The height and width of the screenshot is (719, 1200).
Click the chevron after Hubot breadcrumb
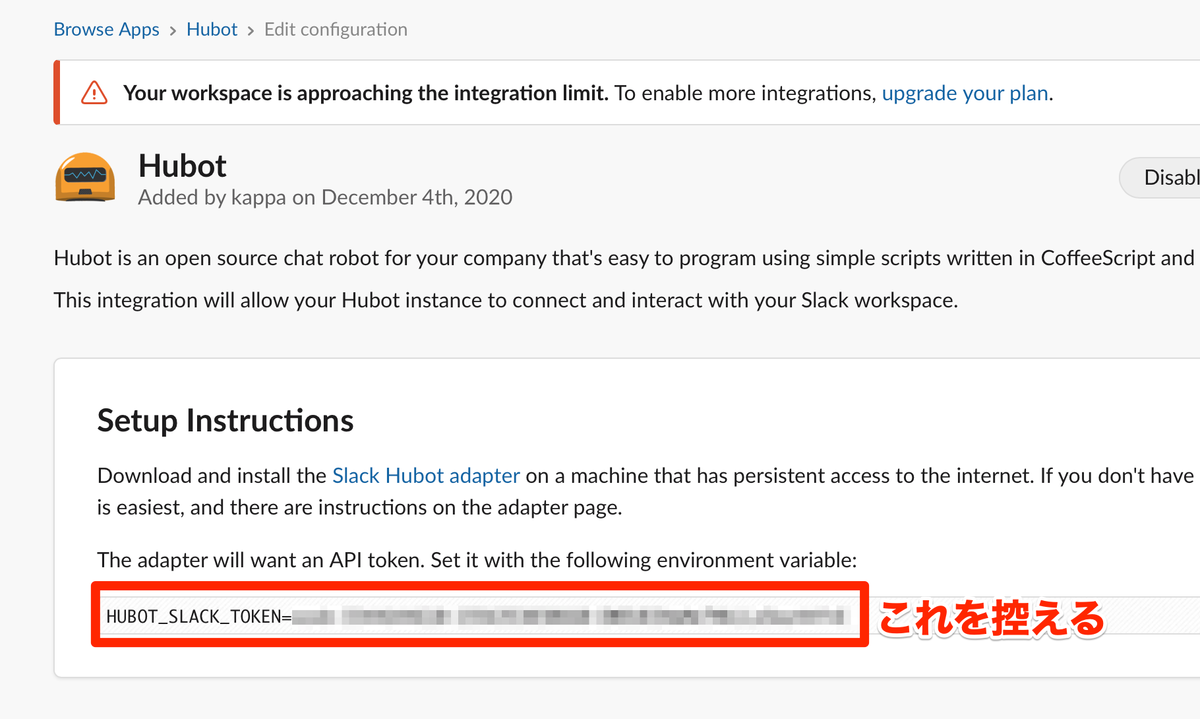click(x=251, y=30)
